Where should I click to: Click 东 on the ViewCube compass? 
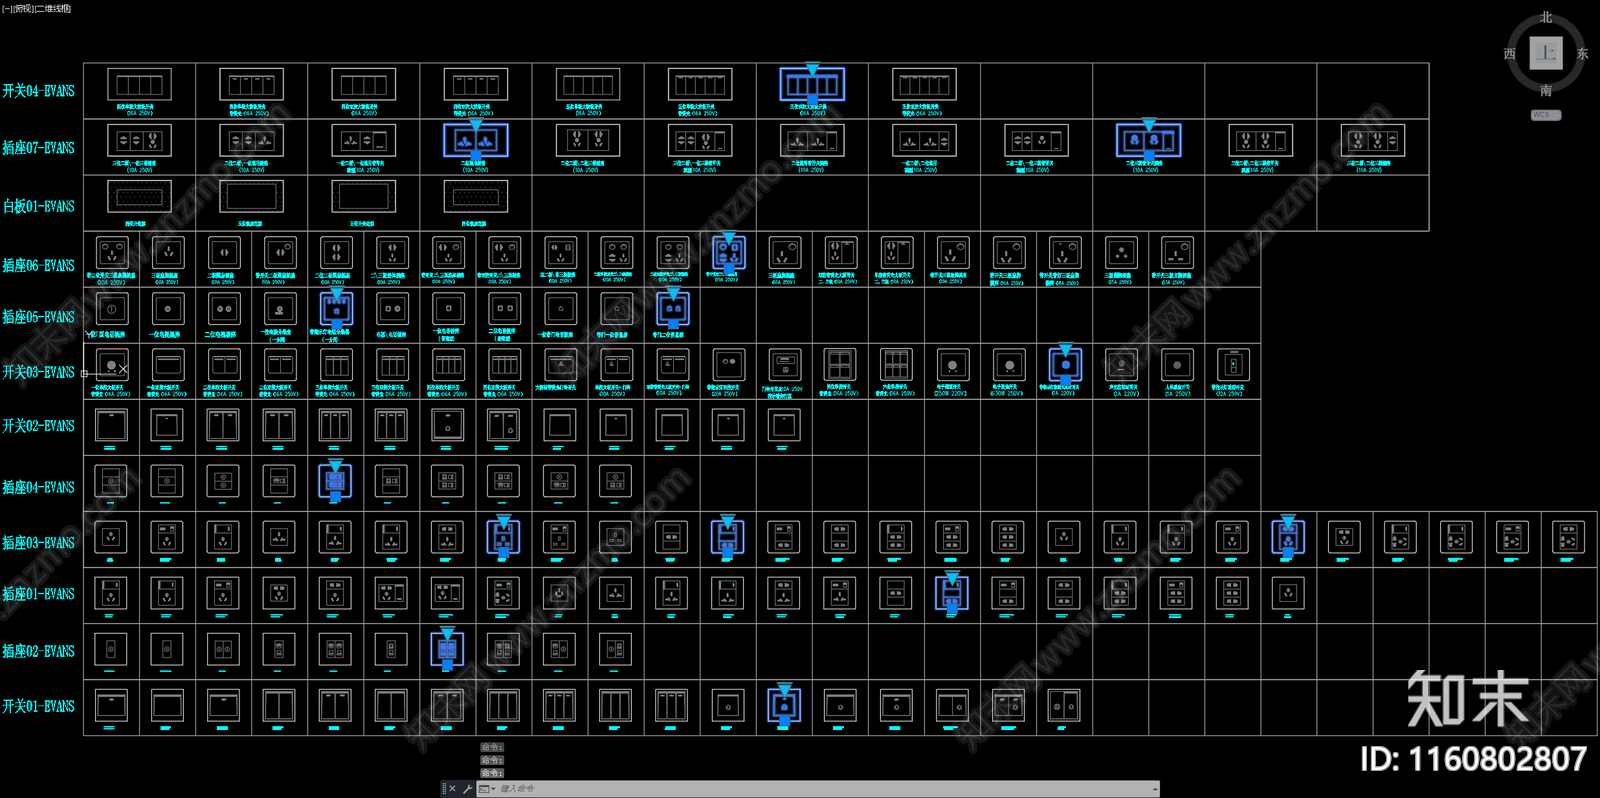tap(1582, 54)
